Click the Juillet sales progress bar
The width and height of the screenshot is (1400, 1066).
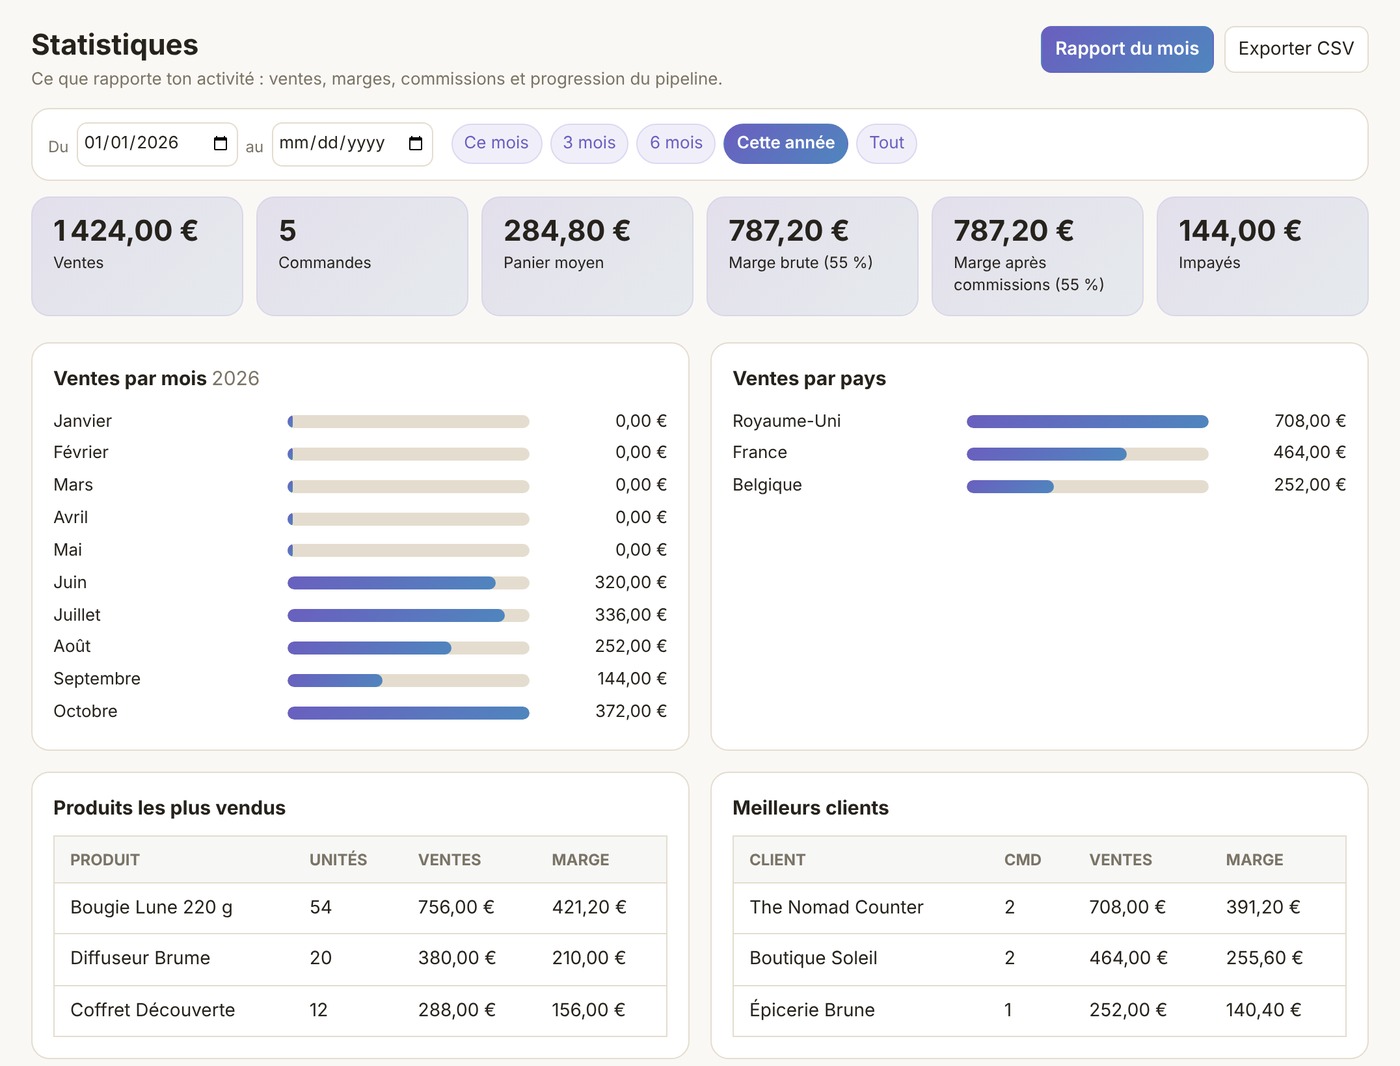click(x=408, y=616)
